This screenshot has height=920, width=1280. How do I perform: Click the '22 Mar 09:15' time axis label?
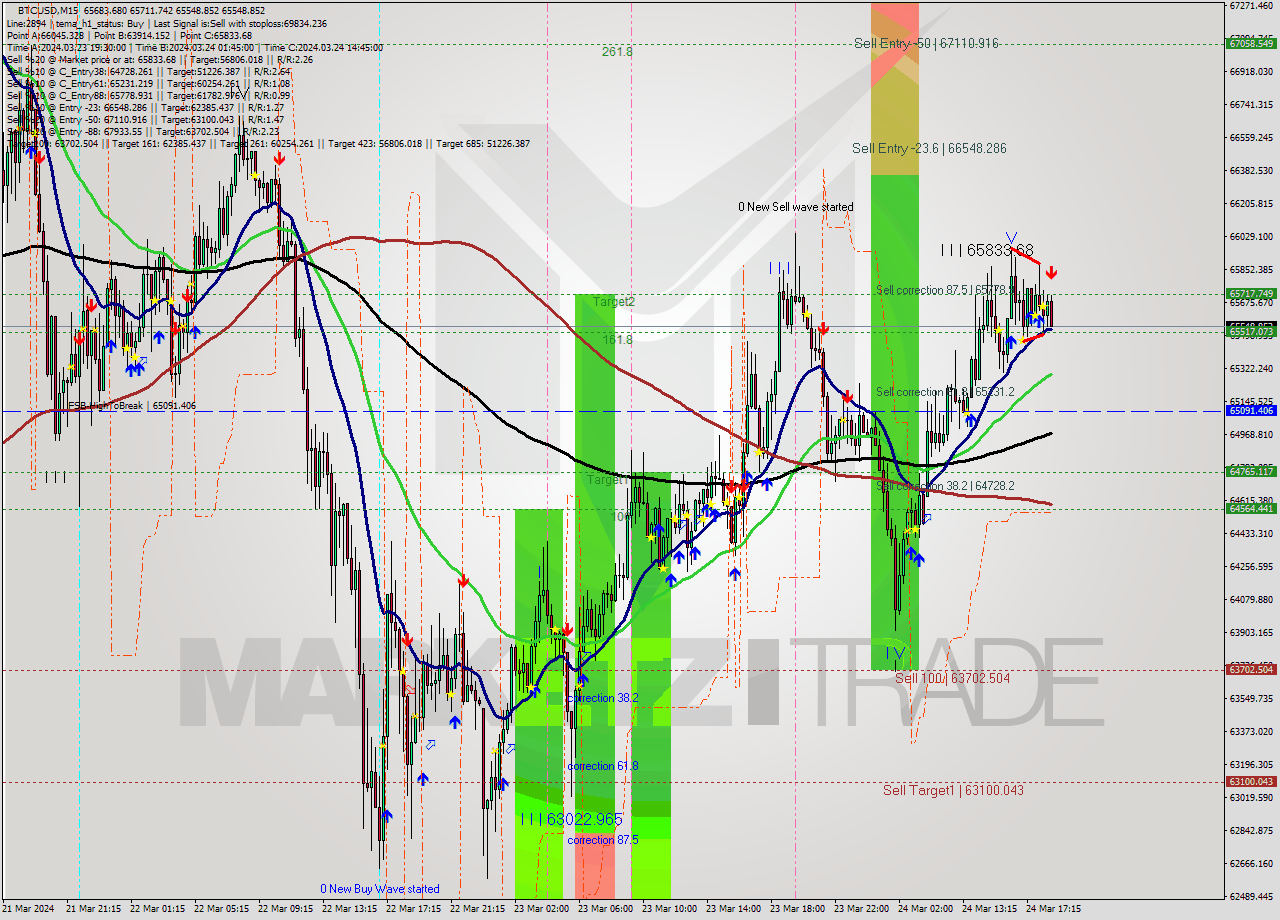click(286, 909)
